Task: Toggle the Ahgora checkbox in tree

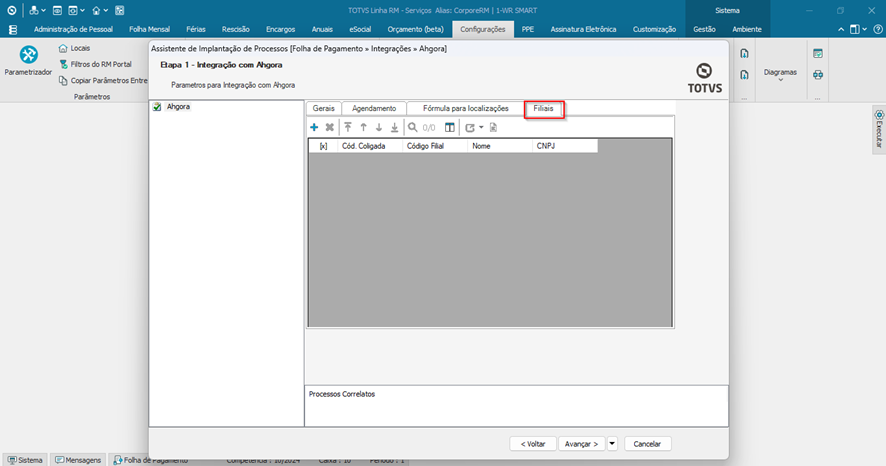Action: pyautogui.click(x=157, y=107)
